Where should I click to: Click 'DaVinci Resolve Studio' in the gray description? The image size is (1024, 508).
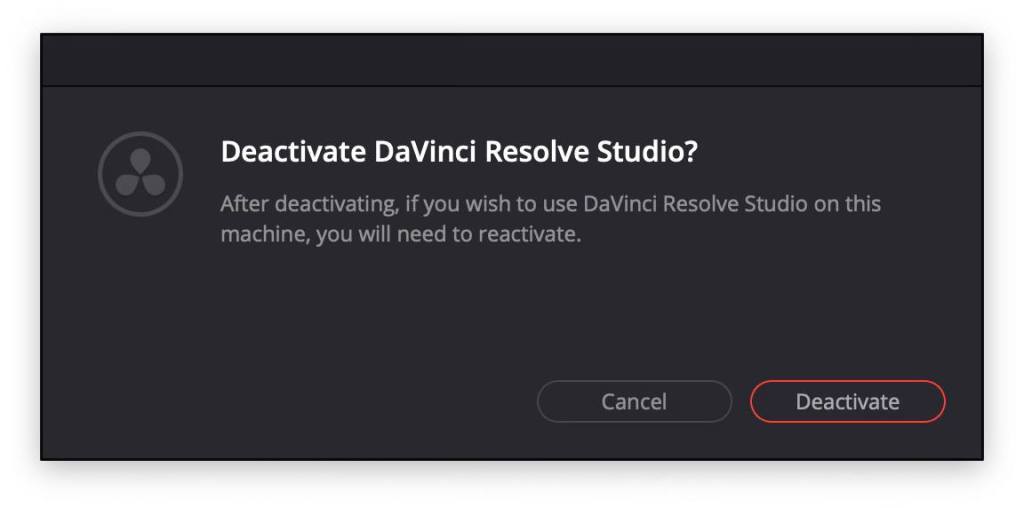(696, 204)
